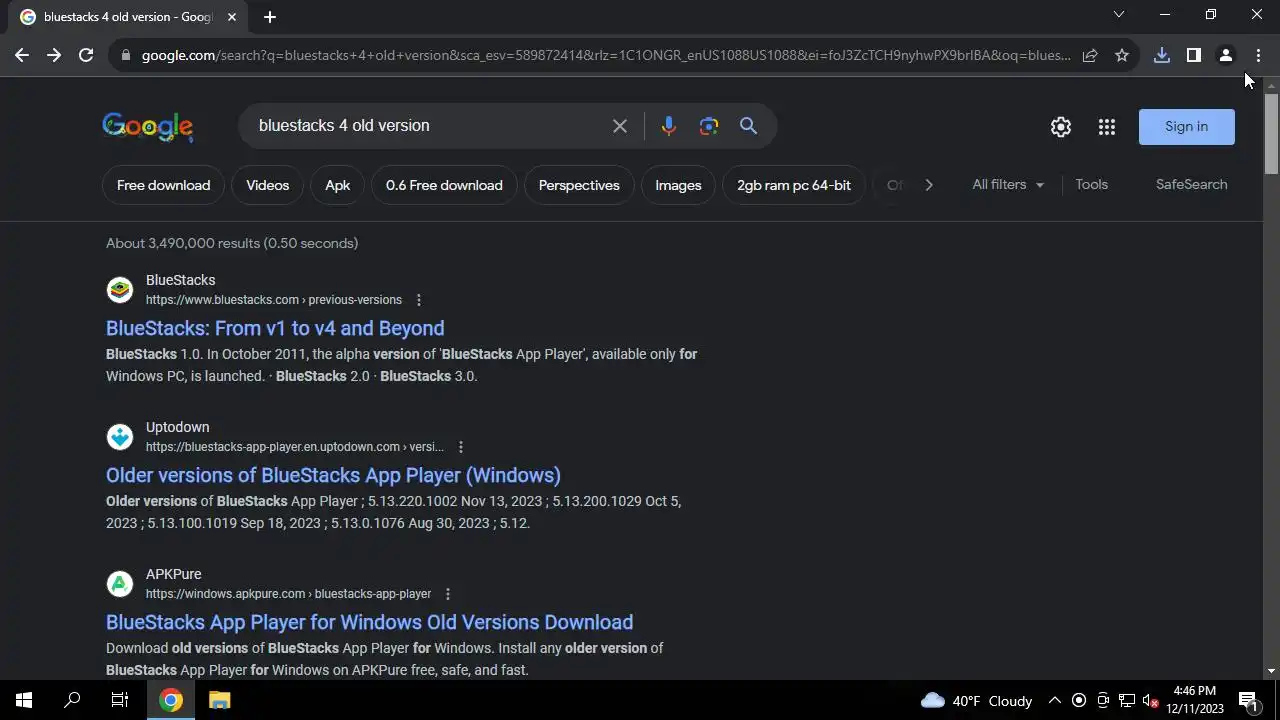Click muted volume tray icon
The height and width of the screenshot is (720, 1280).
1150,701
